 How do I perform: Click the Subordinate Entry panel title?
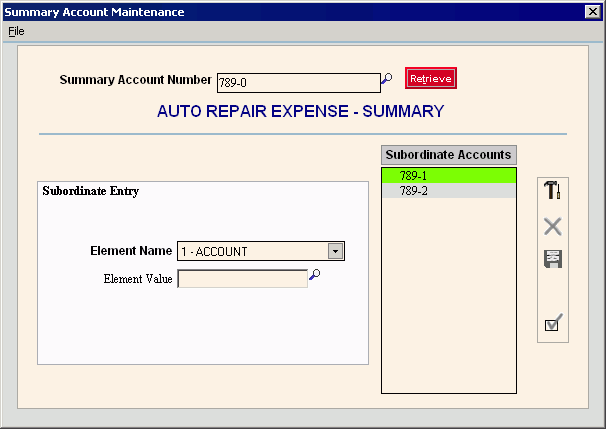pyautogui.click(x=91, y=191)
